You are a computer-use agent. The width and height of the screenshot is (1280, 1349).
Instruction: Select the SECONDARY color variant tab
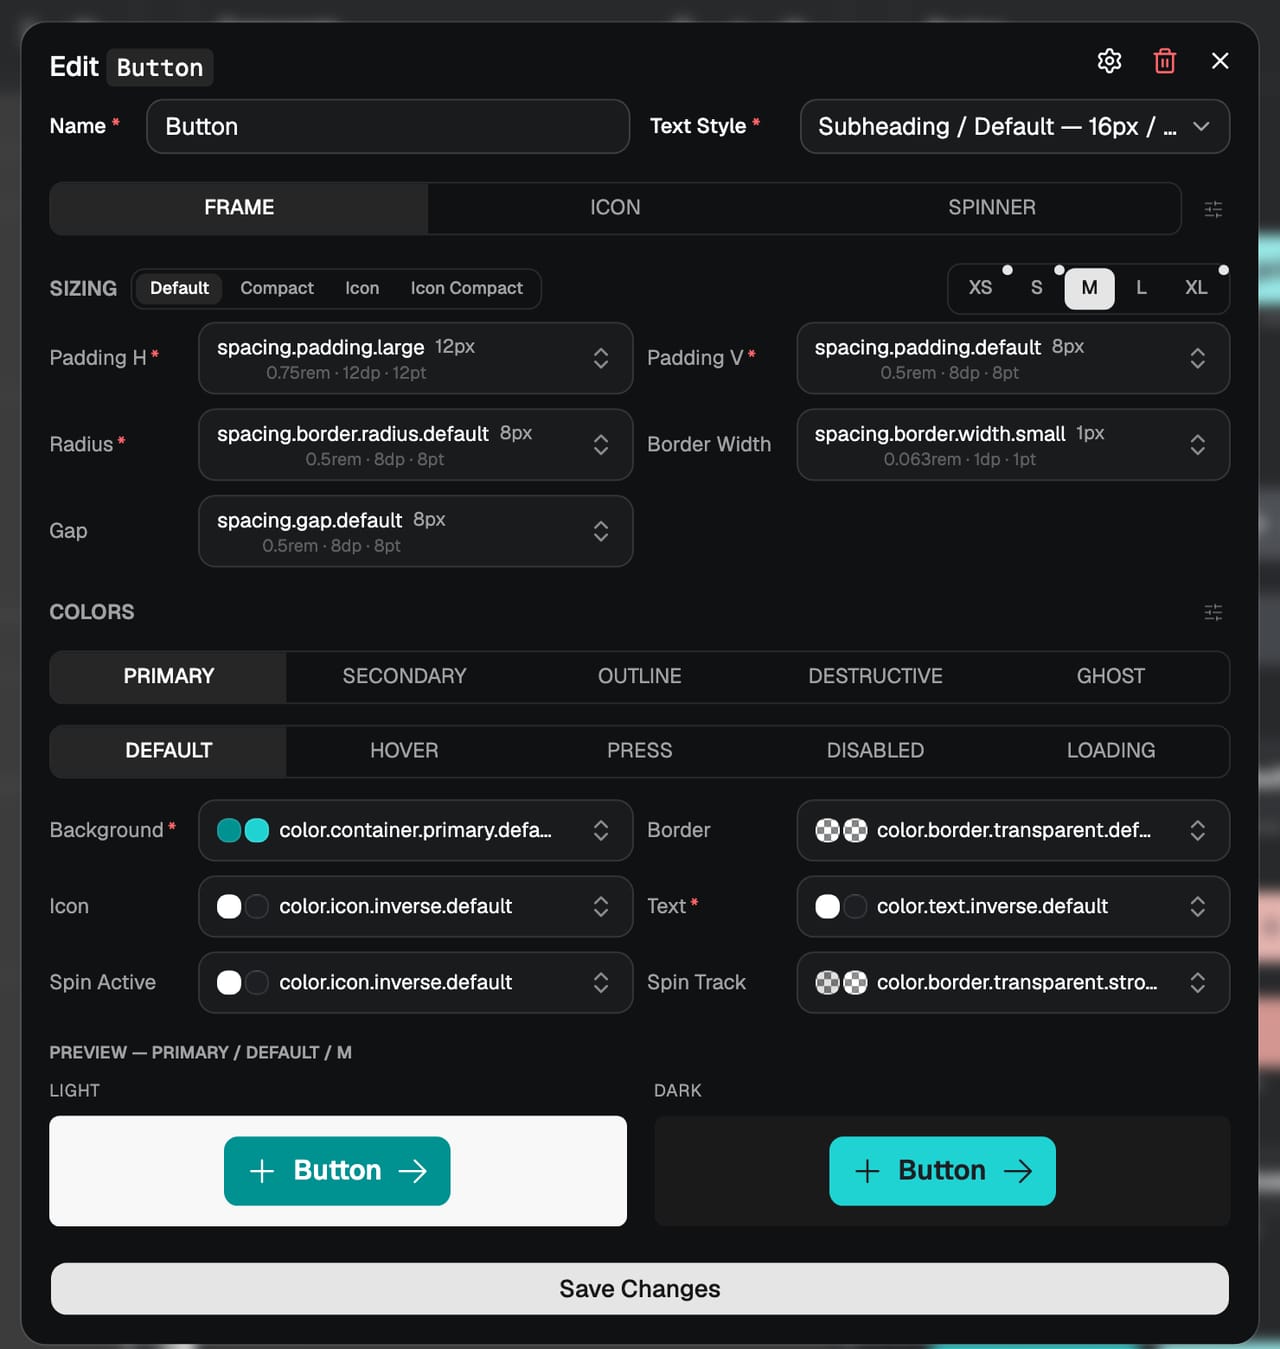click(404, 677)
